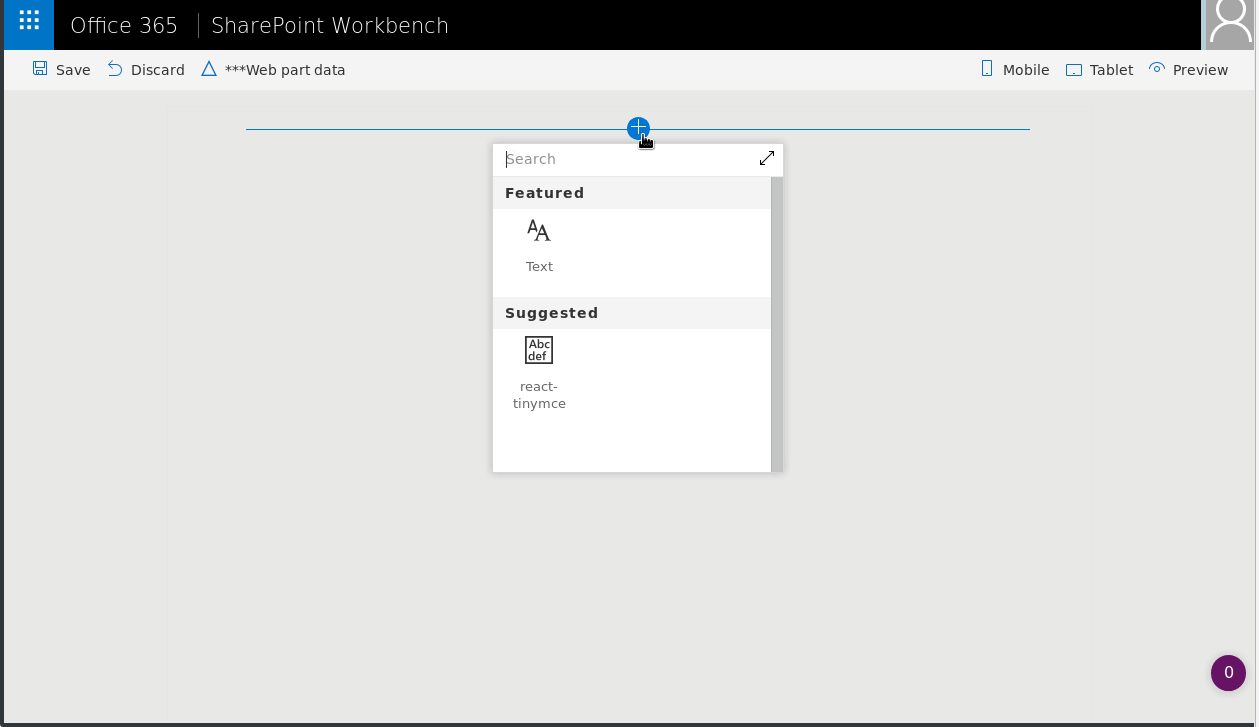
Task: Open Web part data
Action: pyautogui.click(x=273, y=70)
